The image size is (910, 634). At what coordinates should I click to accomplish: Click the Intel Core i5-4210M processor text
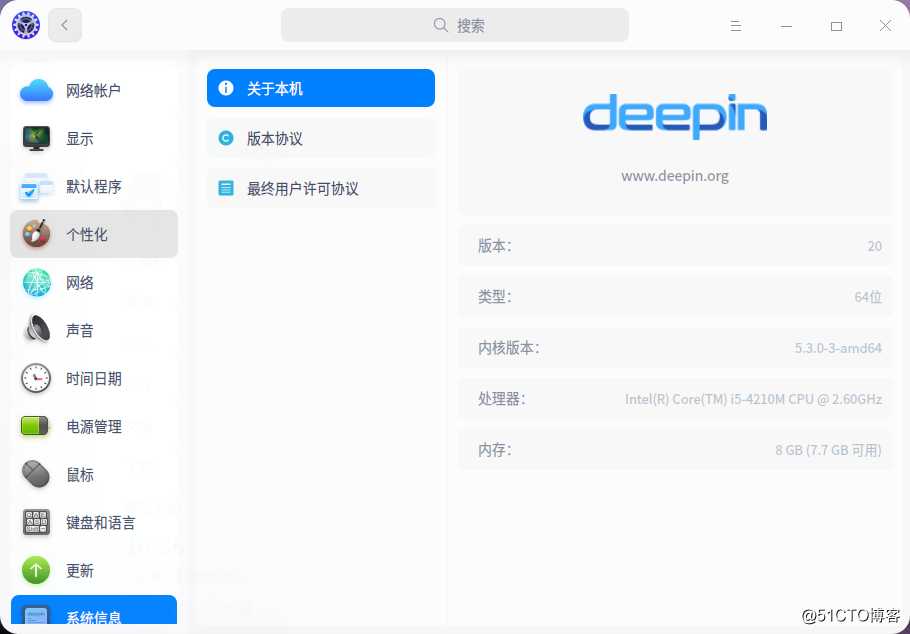coord(753,399)
